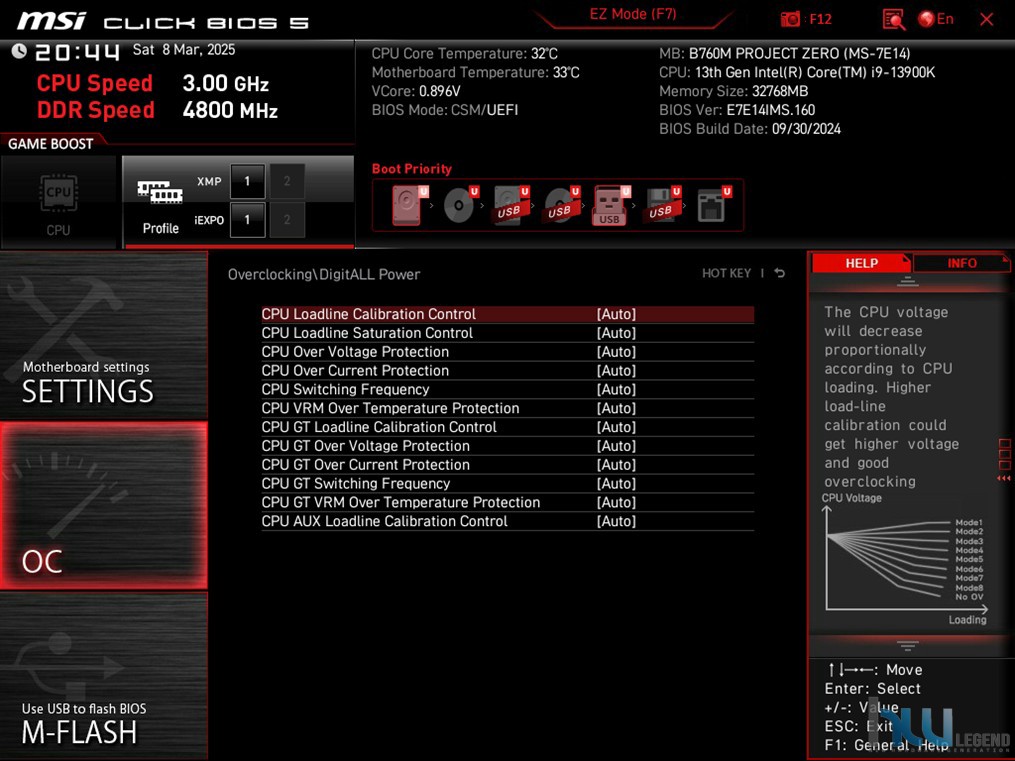Take a screenshot with the F12 camera icon
The image size is (1015, 761).
[790, 19]
